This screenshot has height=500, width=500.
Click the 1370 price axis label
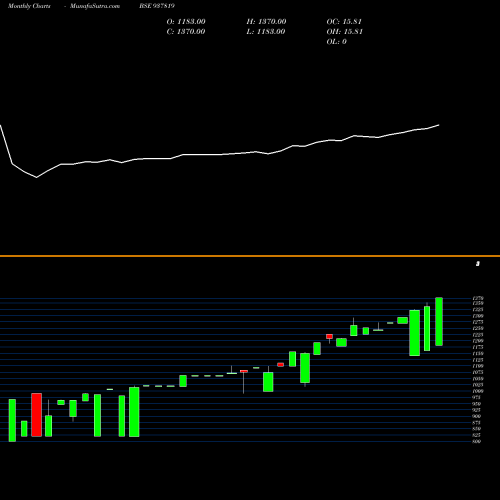point(478,298)
